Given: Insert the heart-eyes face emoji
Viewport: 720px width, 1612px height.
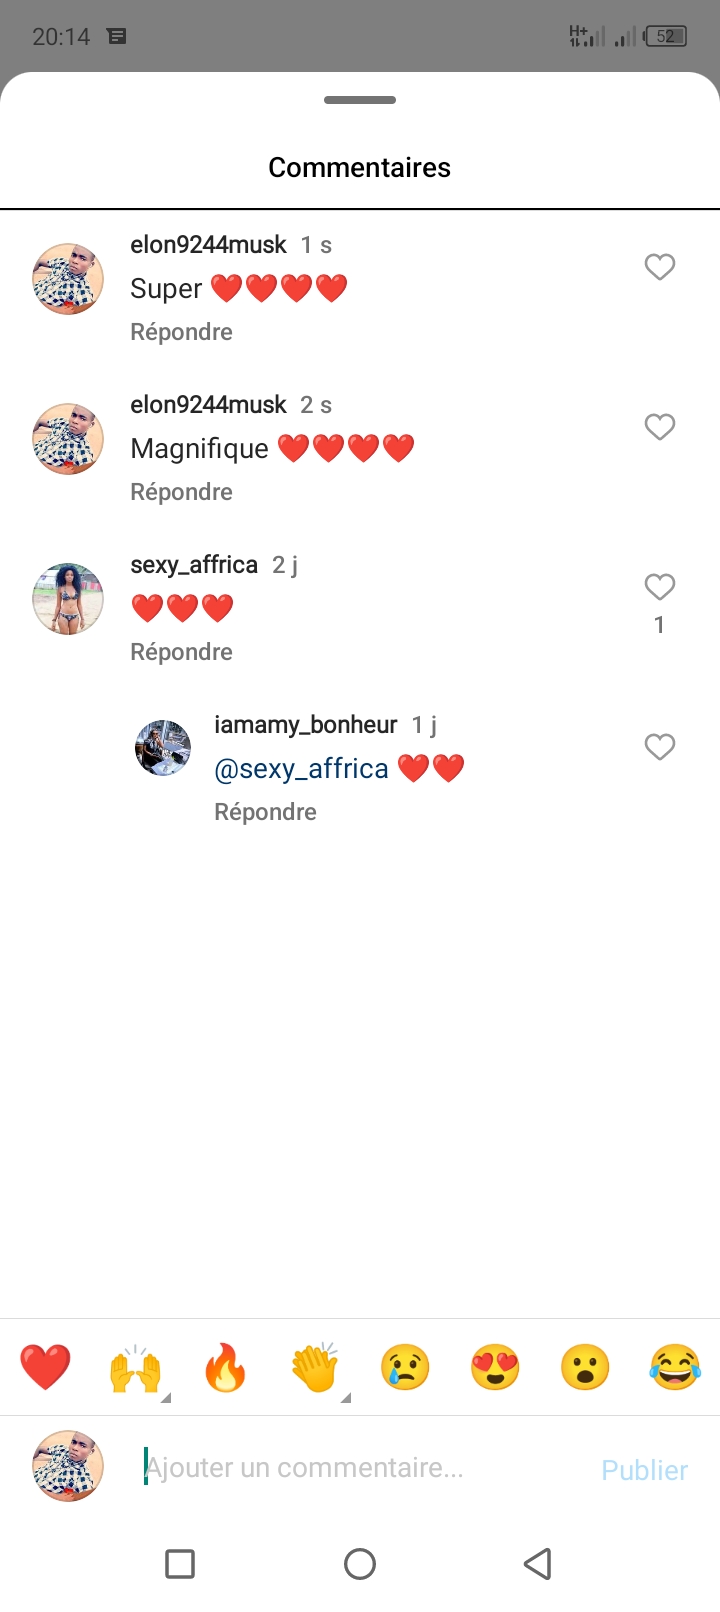Looking at the screenshot, I should coord(495,1367).
